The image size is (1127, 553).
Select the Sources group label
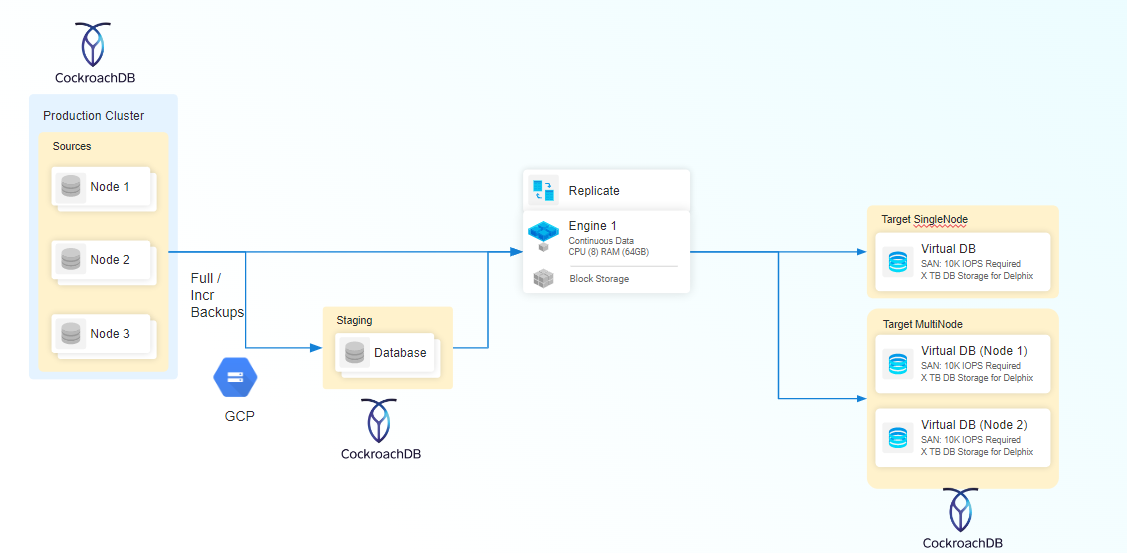click(72, 146)
